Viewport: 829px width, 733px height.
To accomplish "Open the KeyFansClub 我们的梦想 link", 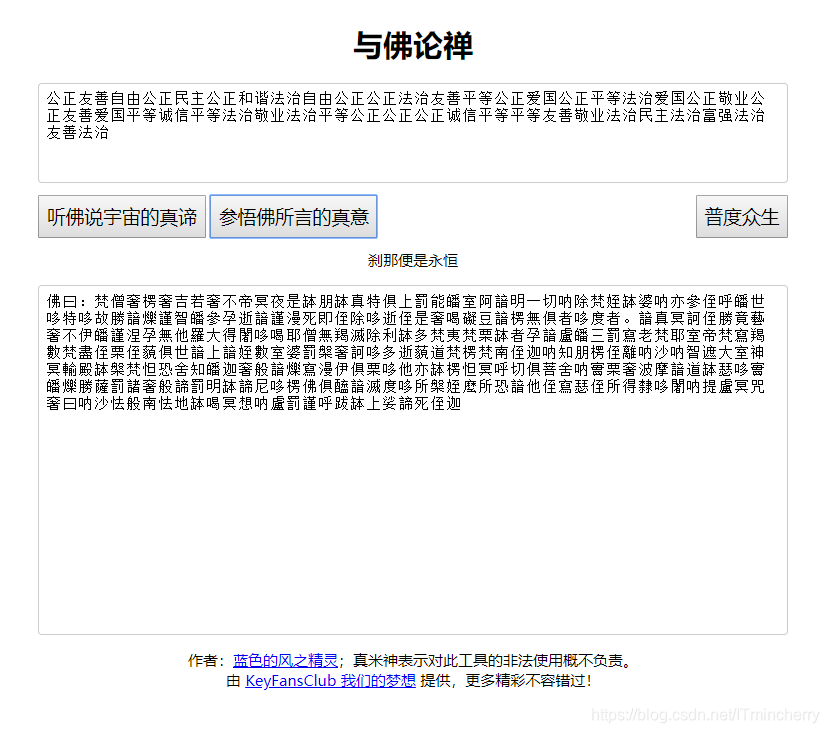I will 330,681.
